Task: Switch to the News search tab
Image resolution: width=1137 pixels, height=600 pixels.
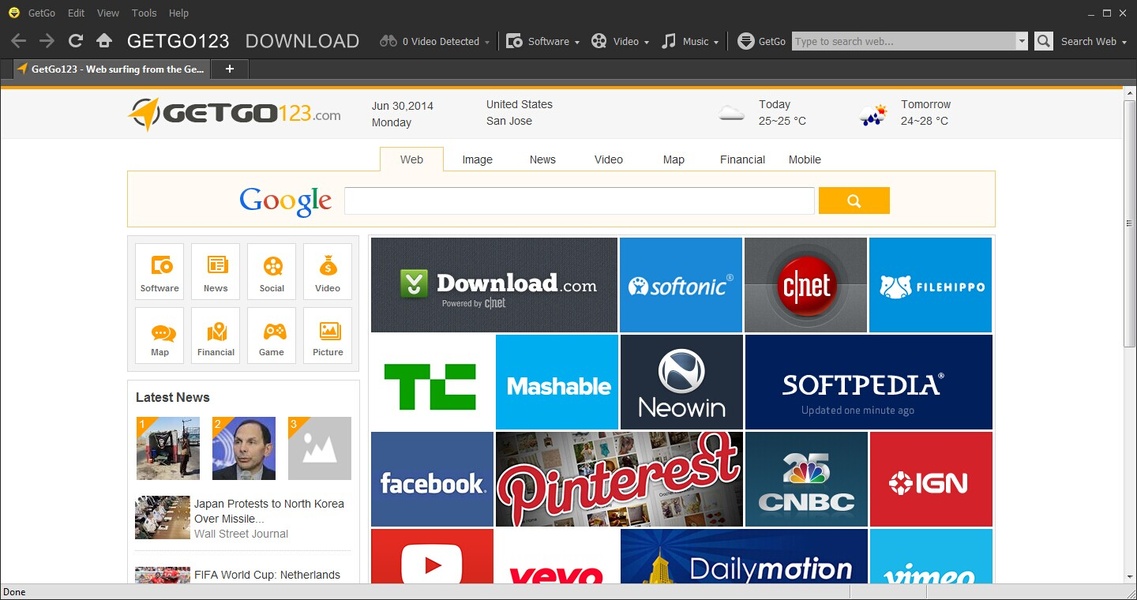Action: [542, 160]
